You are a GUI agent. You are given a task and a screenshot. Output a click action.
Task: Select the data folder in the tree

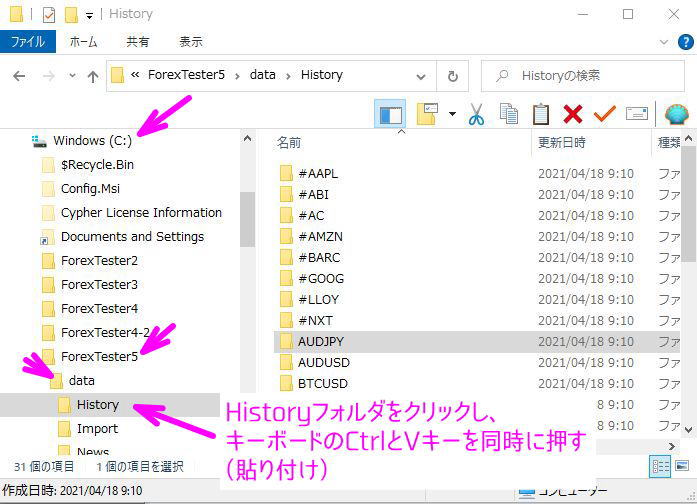point(81,381)
